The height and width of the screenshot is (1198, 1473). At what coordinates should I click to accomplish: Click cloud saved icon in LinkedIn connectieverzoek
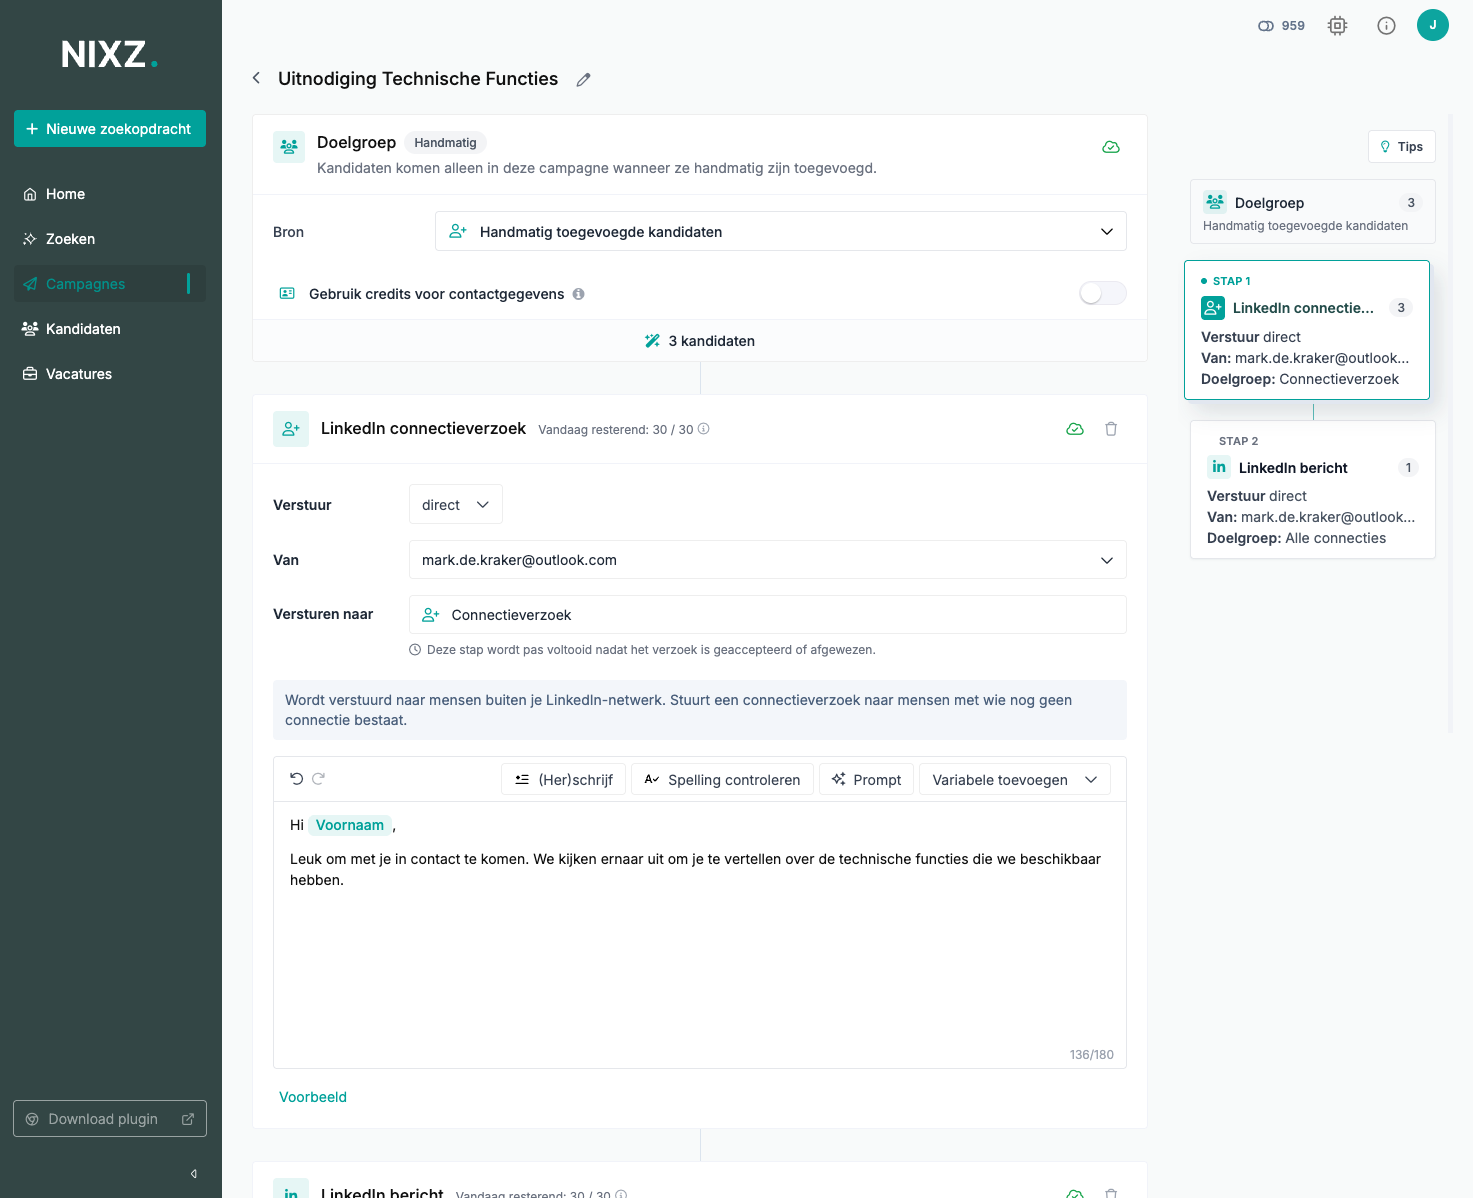pyautogui.click(x=1075, y=429)
